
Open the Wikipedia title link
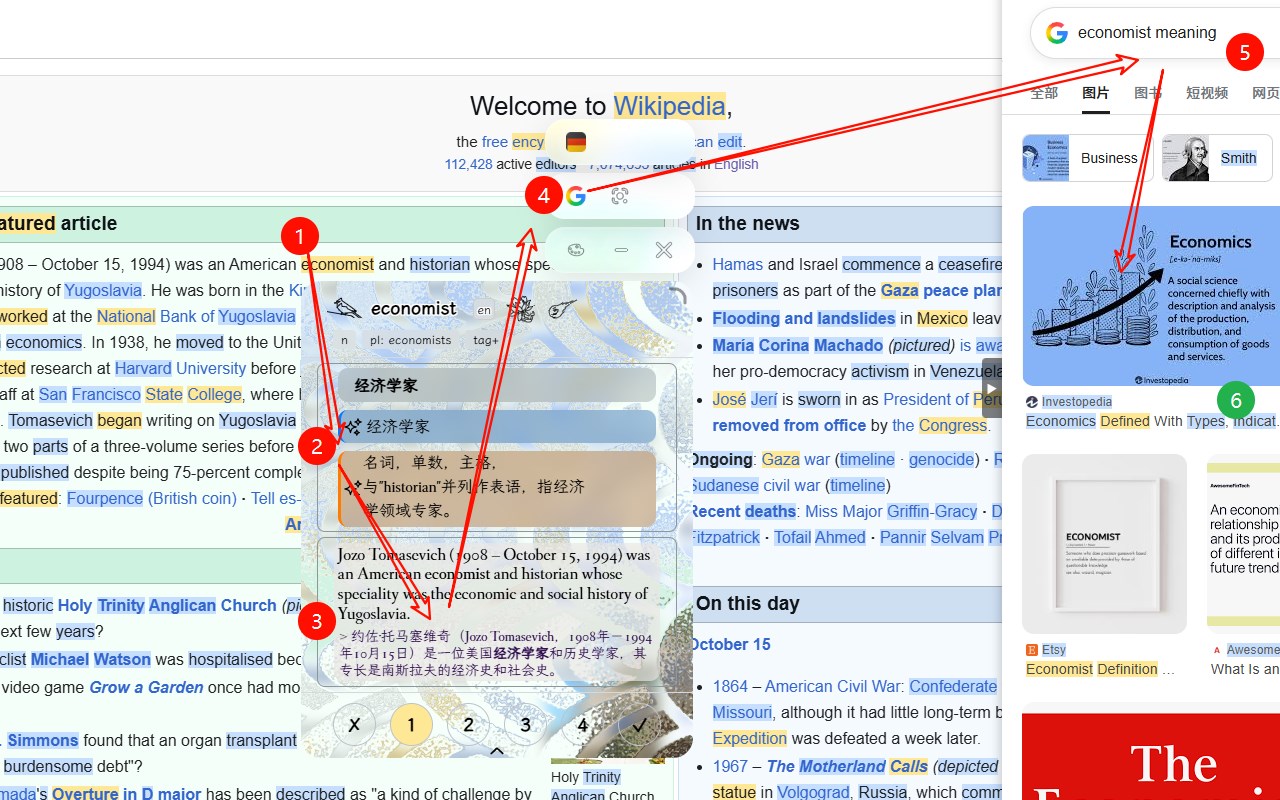click(x=670, y=106)
